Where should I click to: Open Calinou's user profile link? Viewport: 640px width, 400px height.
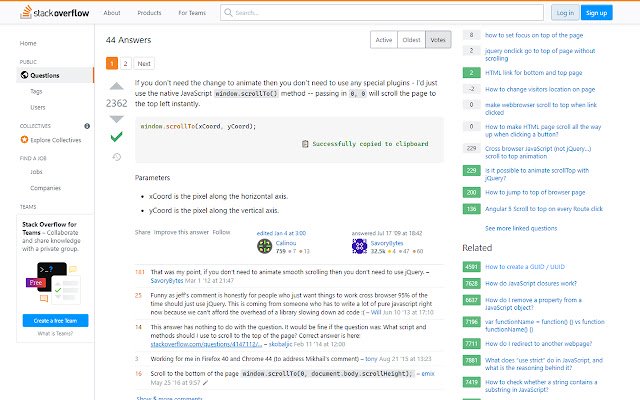[x=286, y=243]
